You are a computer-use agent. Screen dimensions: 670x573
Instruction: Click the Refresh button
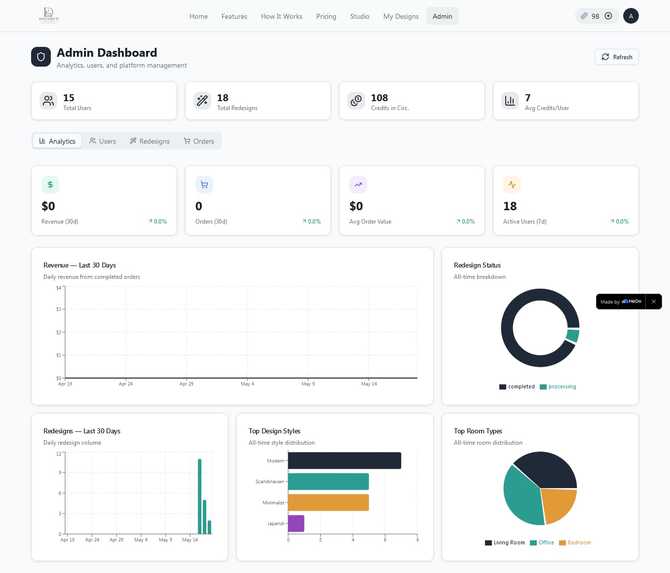(617, 57)
